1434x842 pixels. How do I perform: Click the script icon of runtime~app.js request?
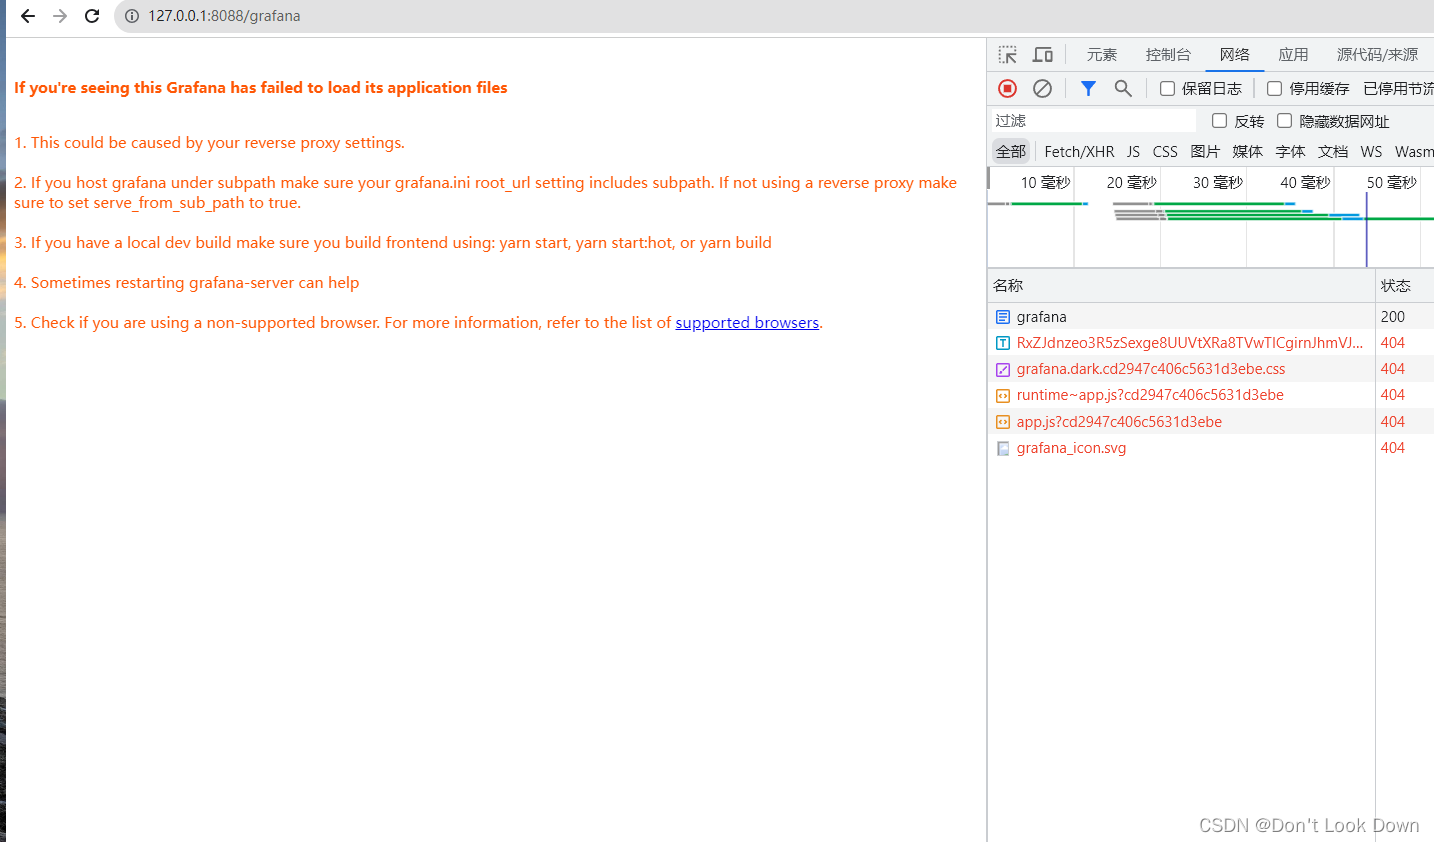(x=1003, y=395)
